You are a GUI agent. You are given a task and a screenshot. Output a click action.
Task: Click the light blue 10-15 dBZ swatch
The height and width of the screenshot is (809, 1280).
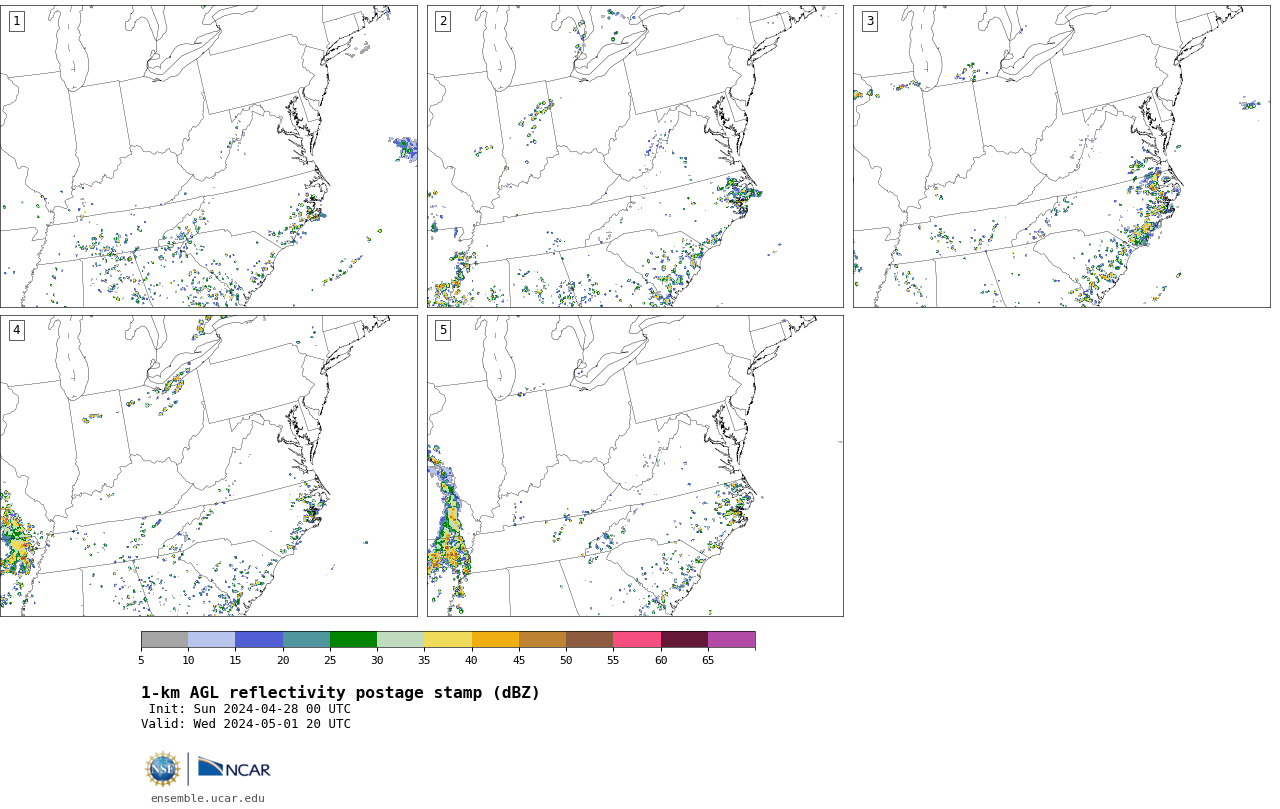pos(211,640)
